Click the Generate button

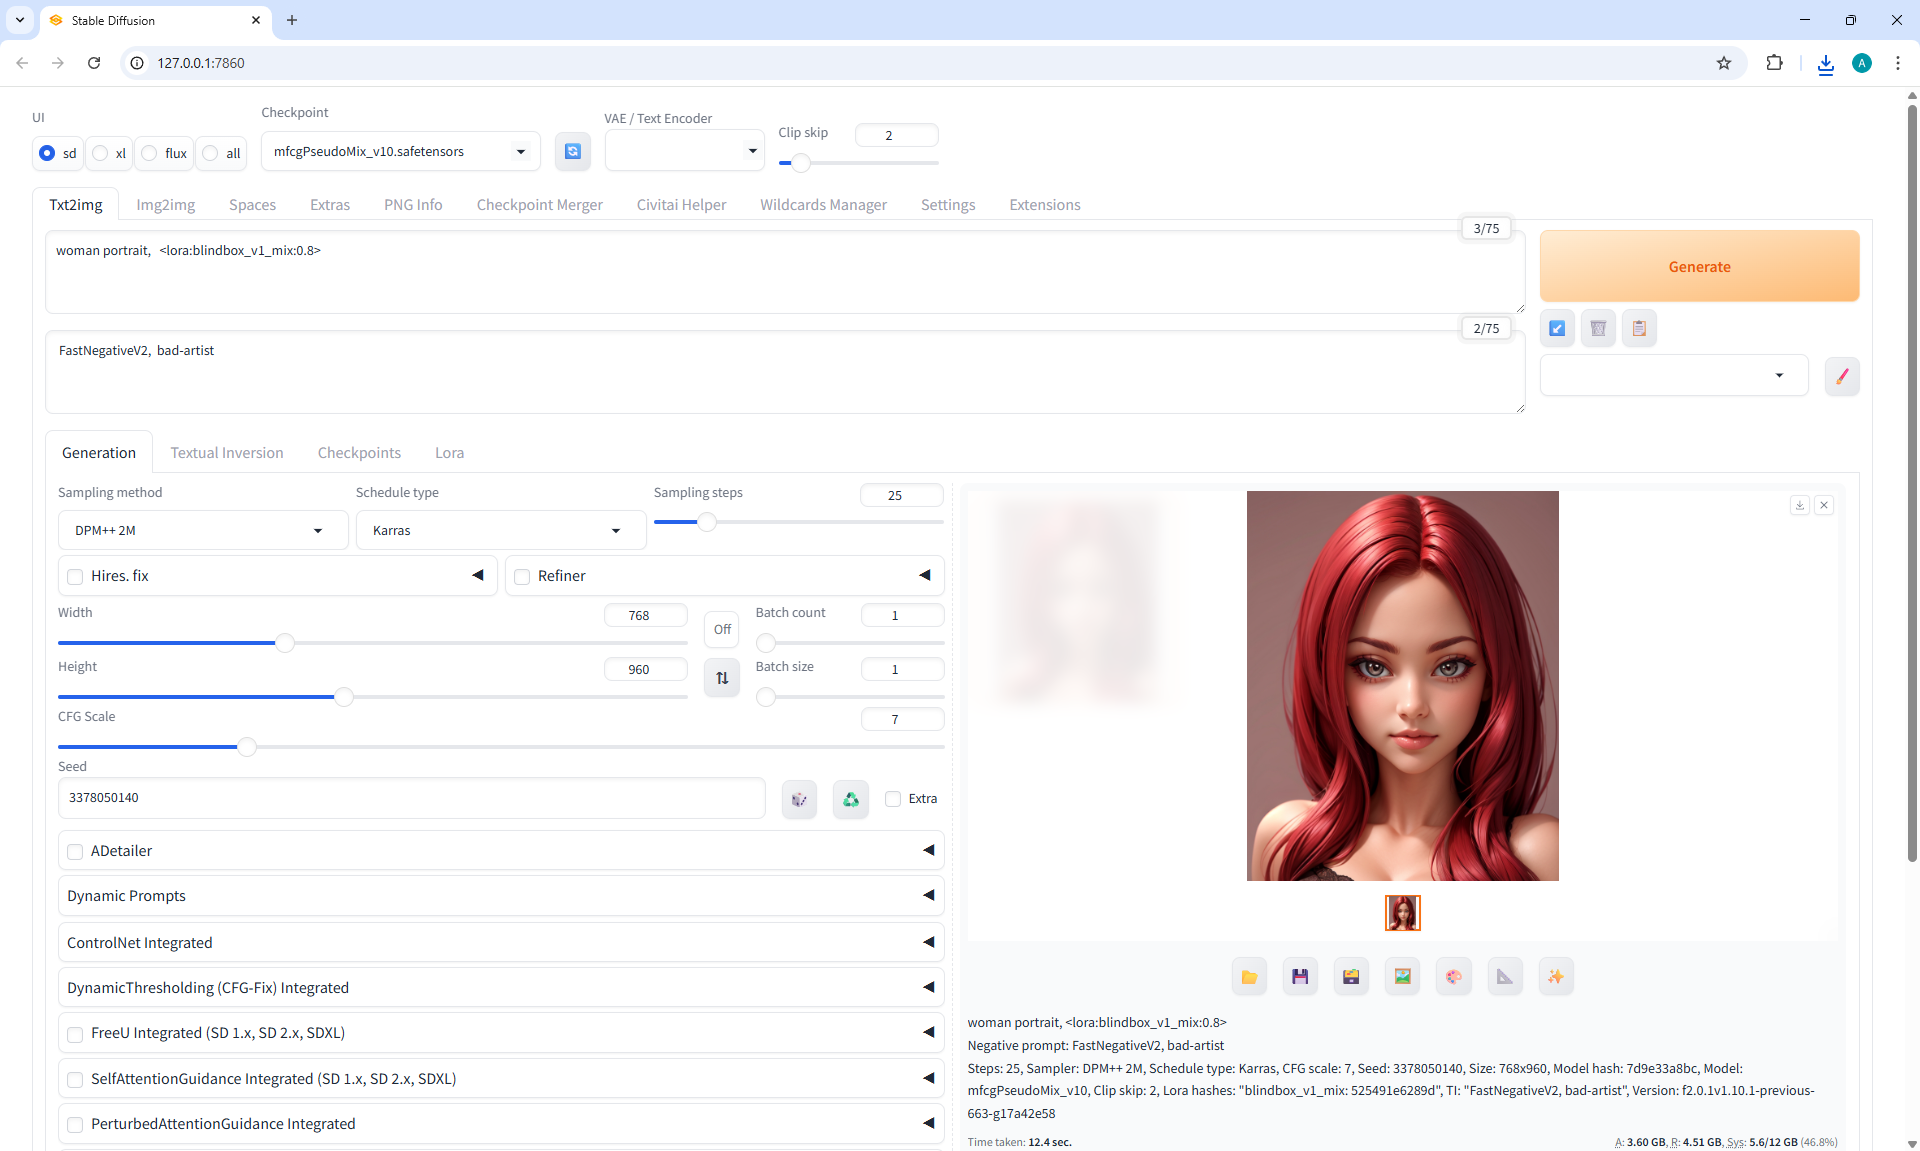point(1699,266)
